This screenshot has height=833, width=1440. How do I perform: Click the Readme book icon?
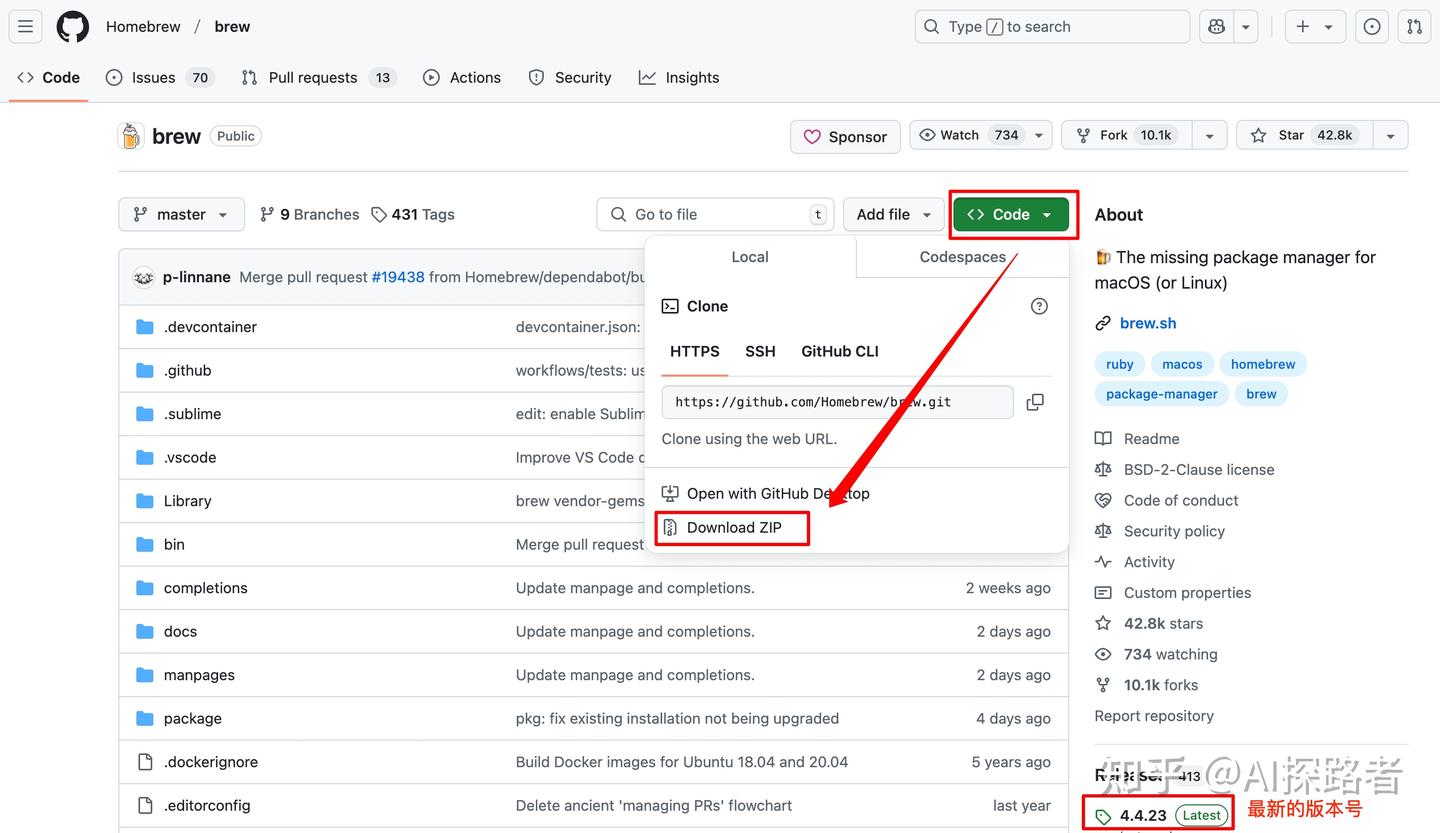[1103, 438]
